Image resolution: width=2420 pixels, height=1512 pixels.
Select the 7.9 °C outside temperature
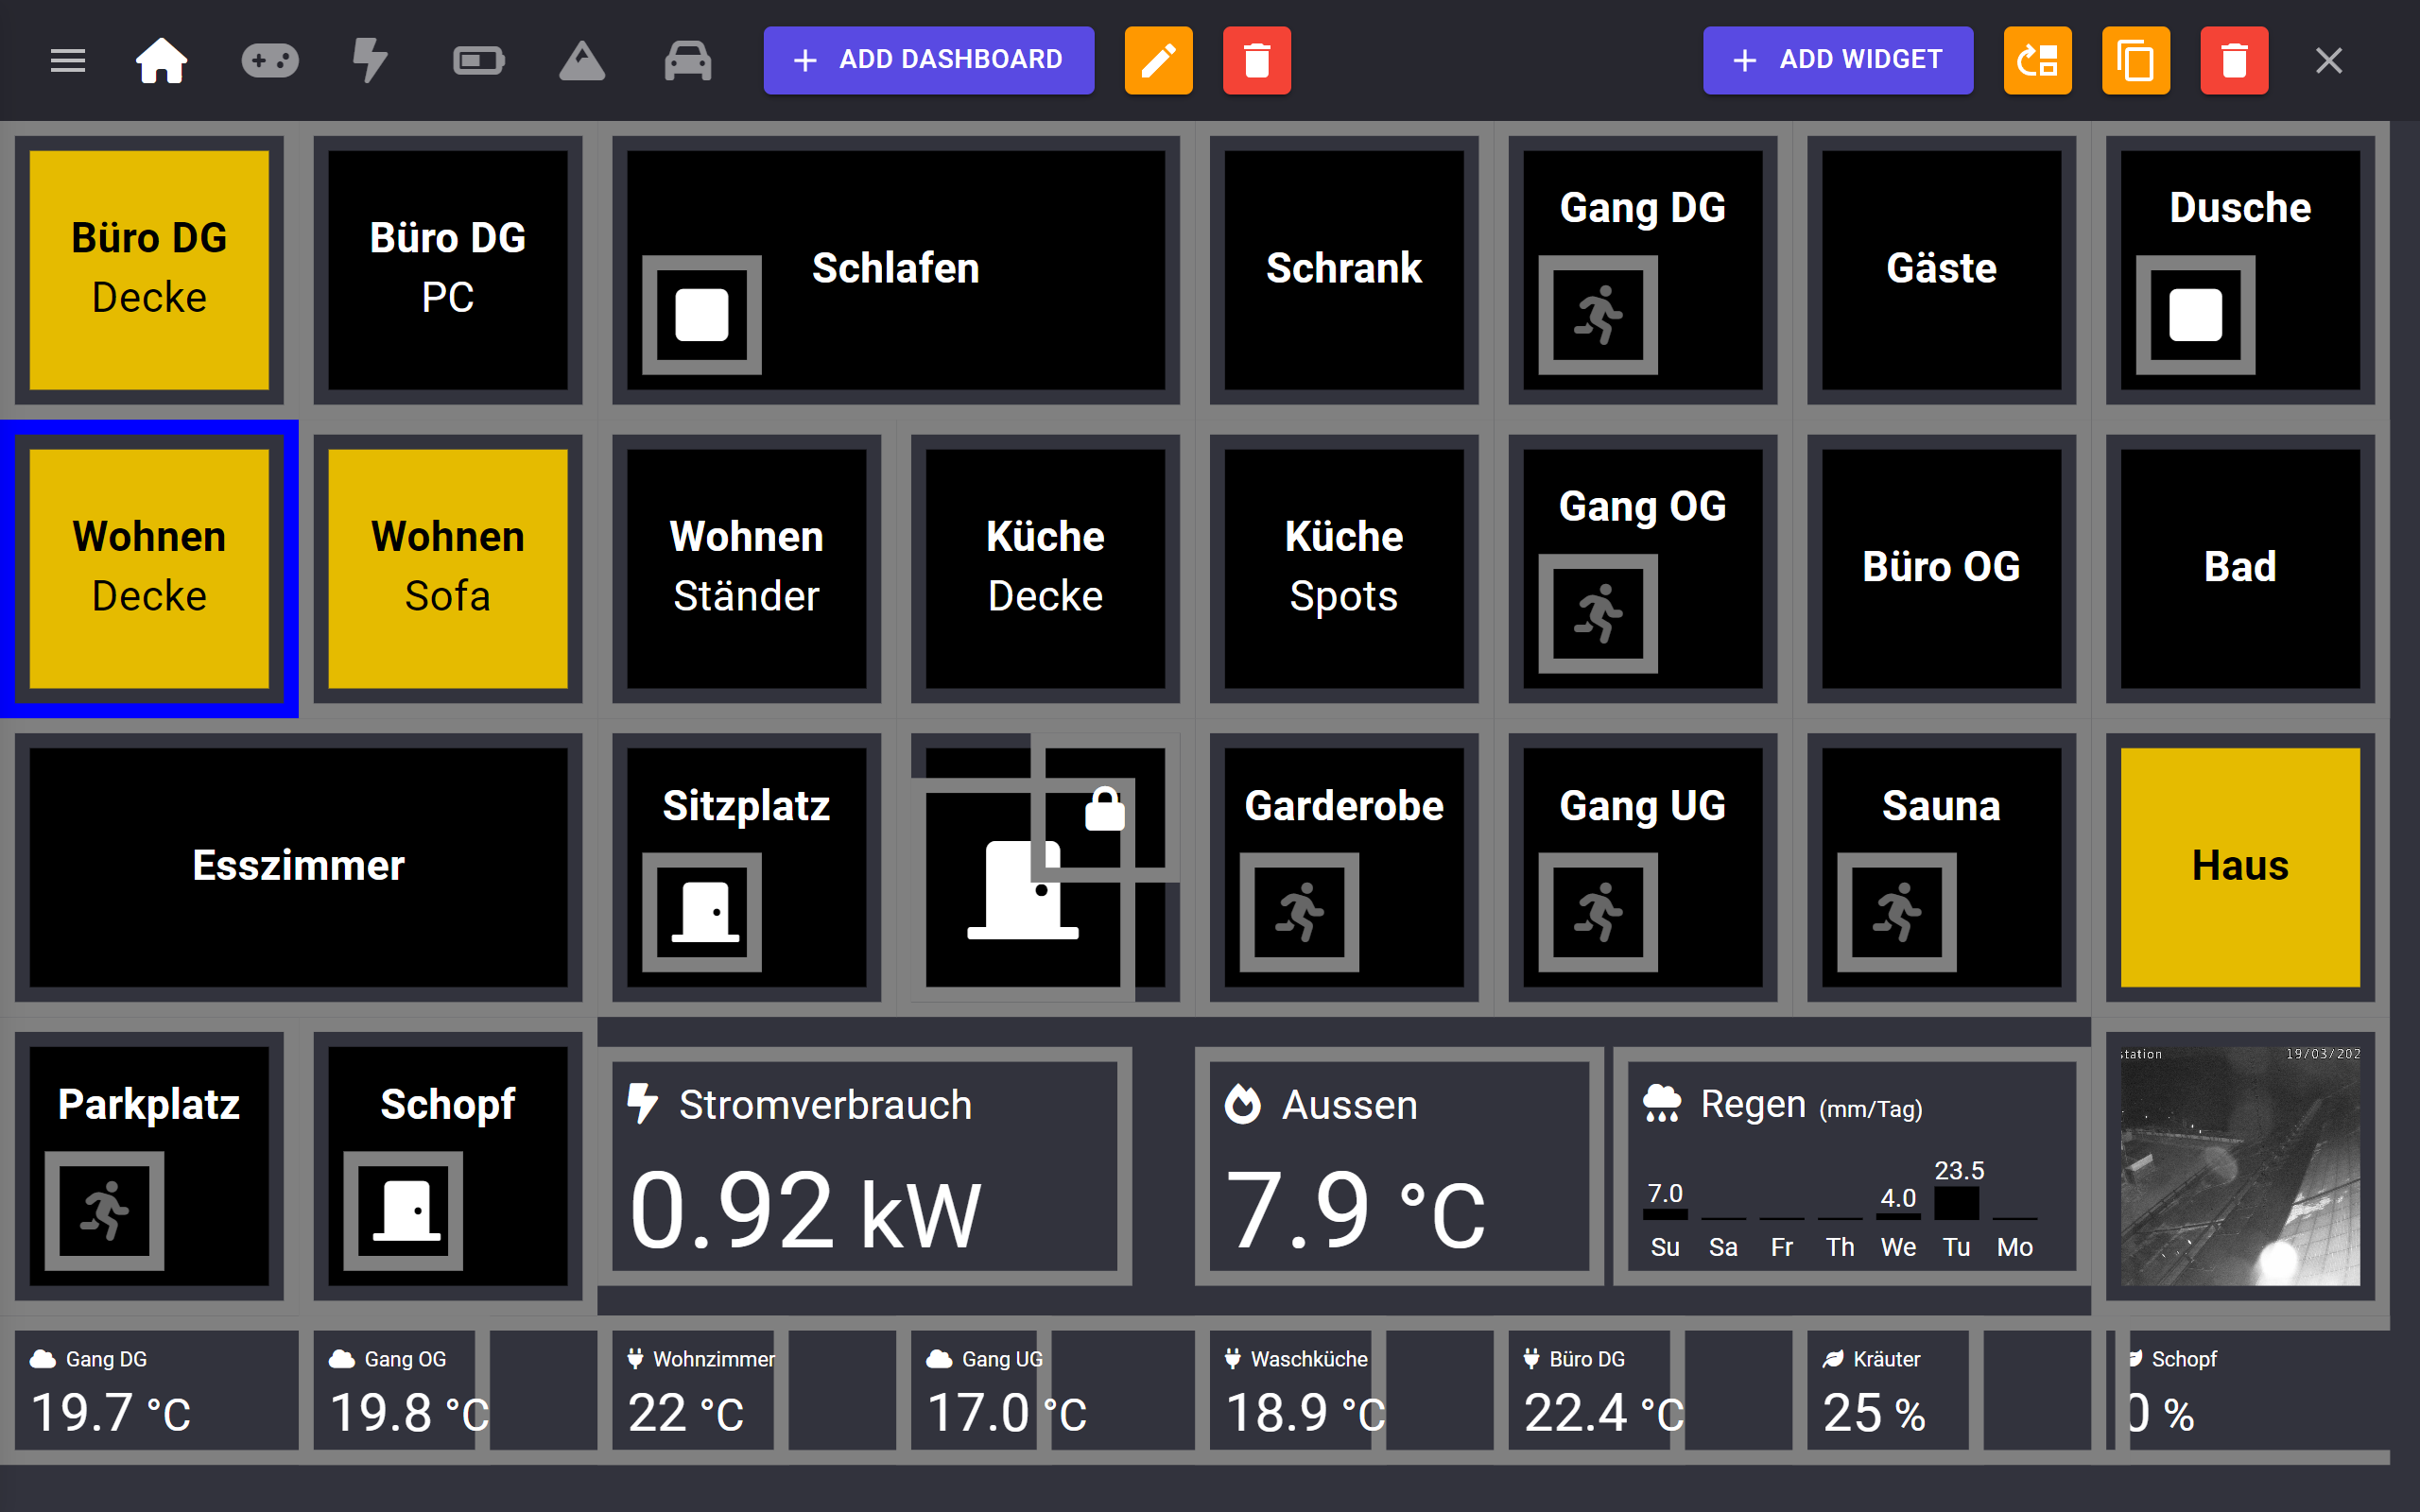(1355, 1211)
